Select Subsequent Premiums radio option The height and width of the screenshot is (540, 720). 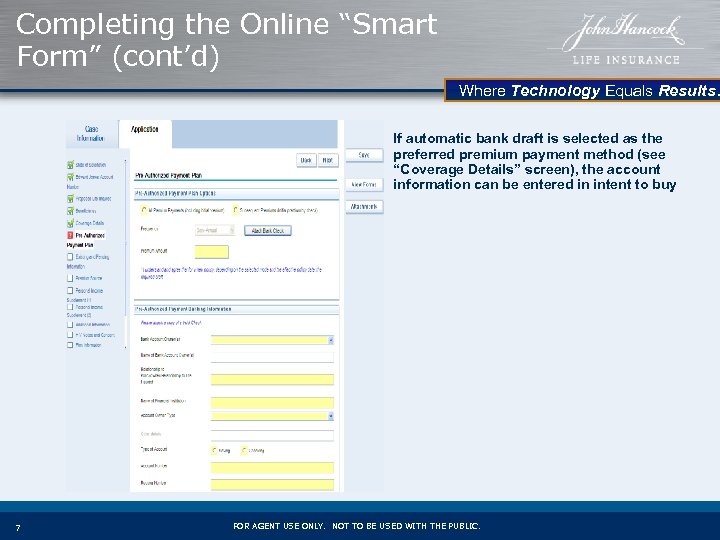pyautogui.click(x=236, y=210)
